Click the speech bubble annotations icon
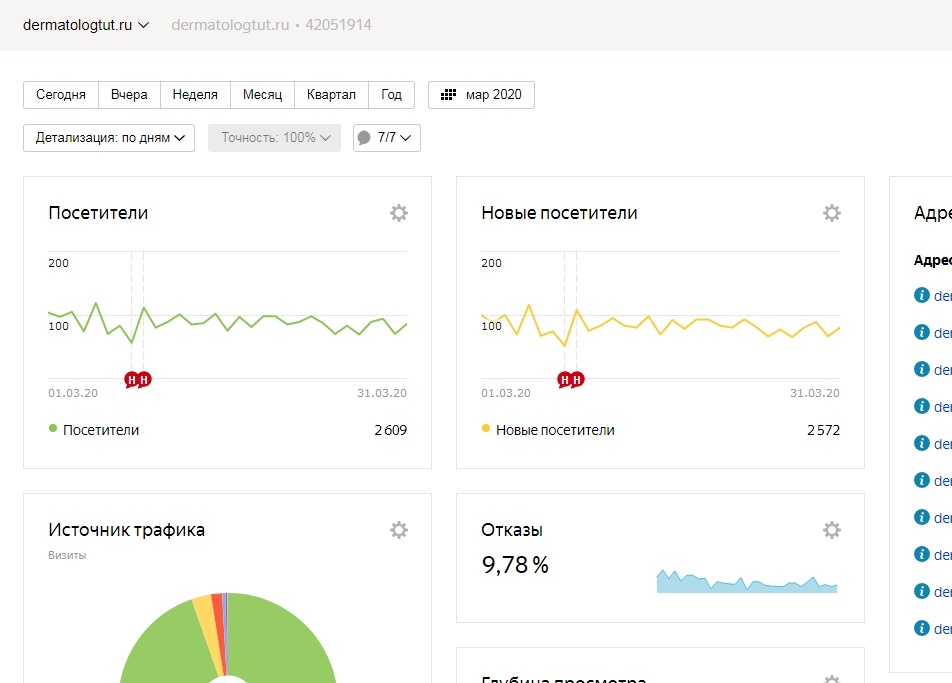The image size is (952, 683). tap(364, 138)
